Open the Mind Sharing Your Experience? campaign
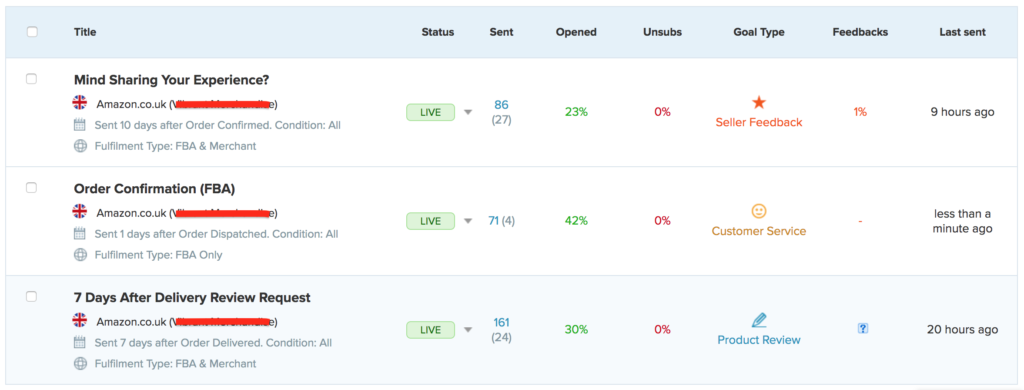 (x=172, y=80)
